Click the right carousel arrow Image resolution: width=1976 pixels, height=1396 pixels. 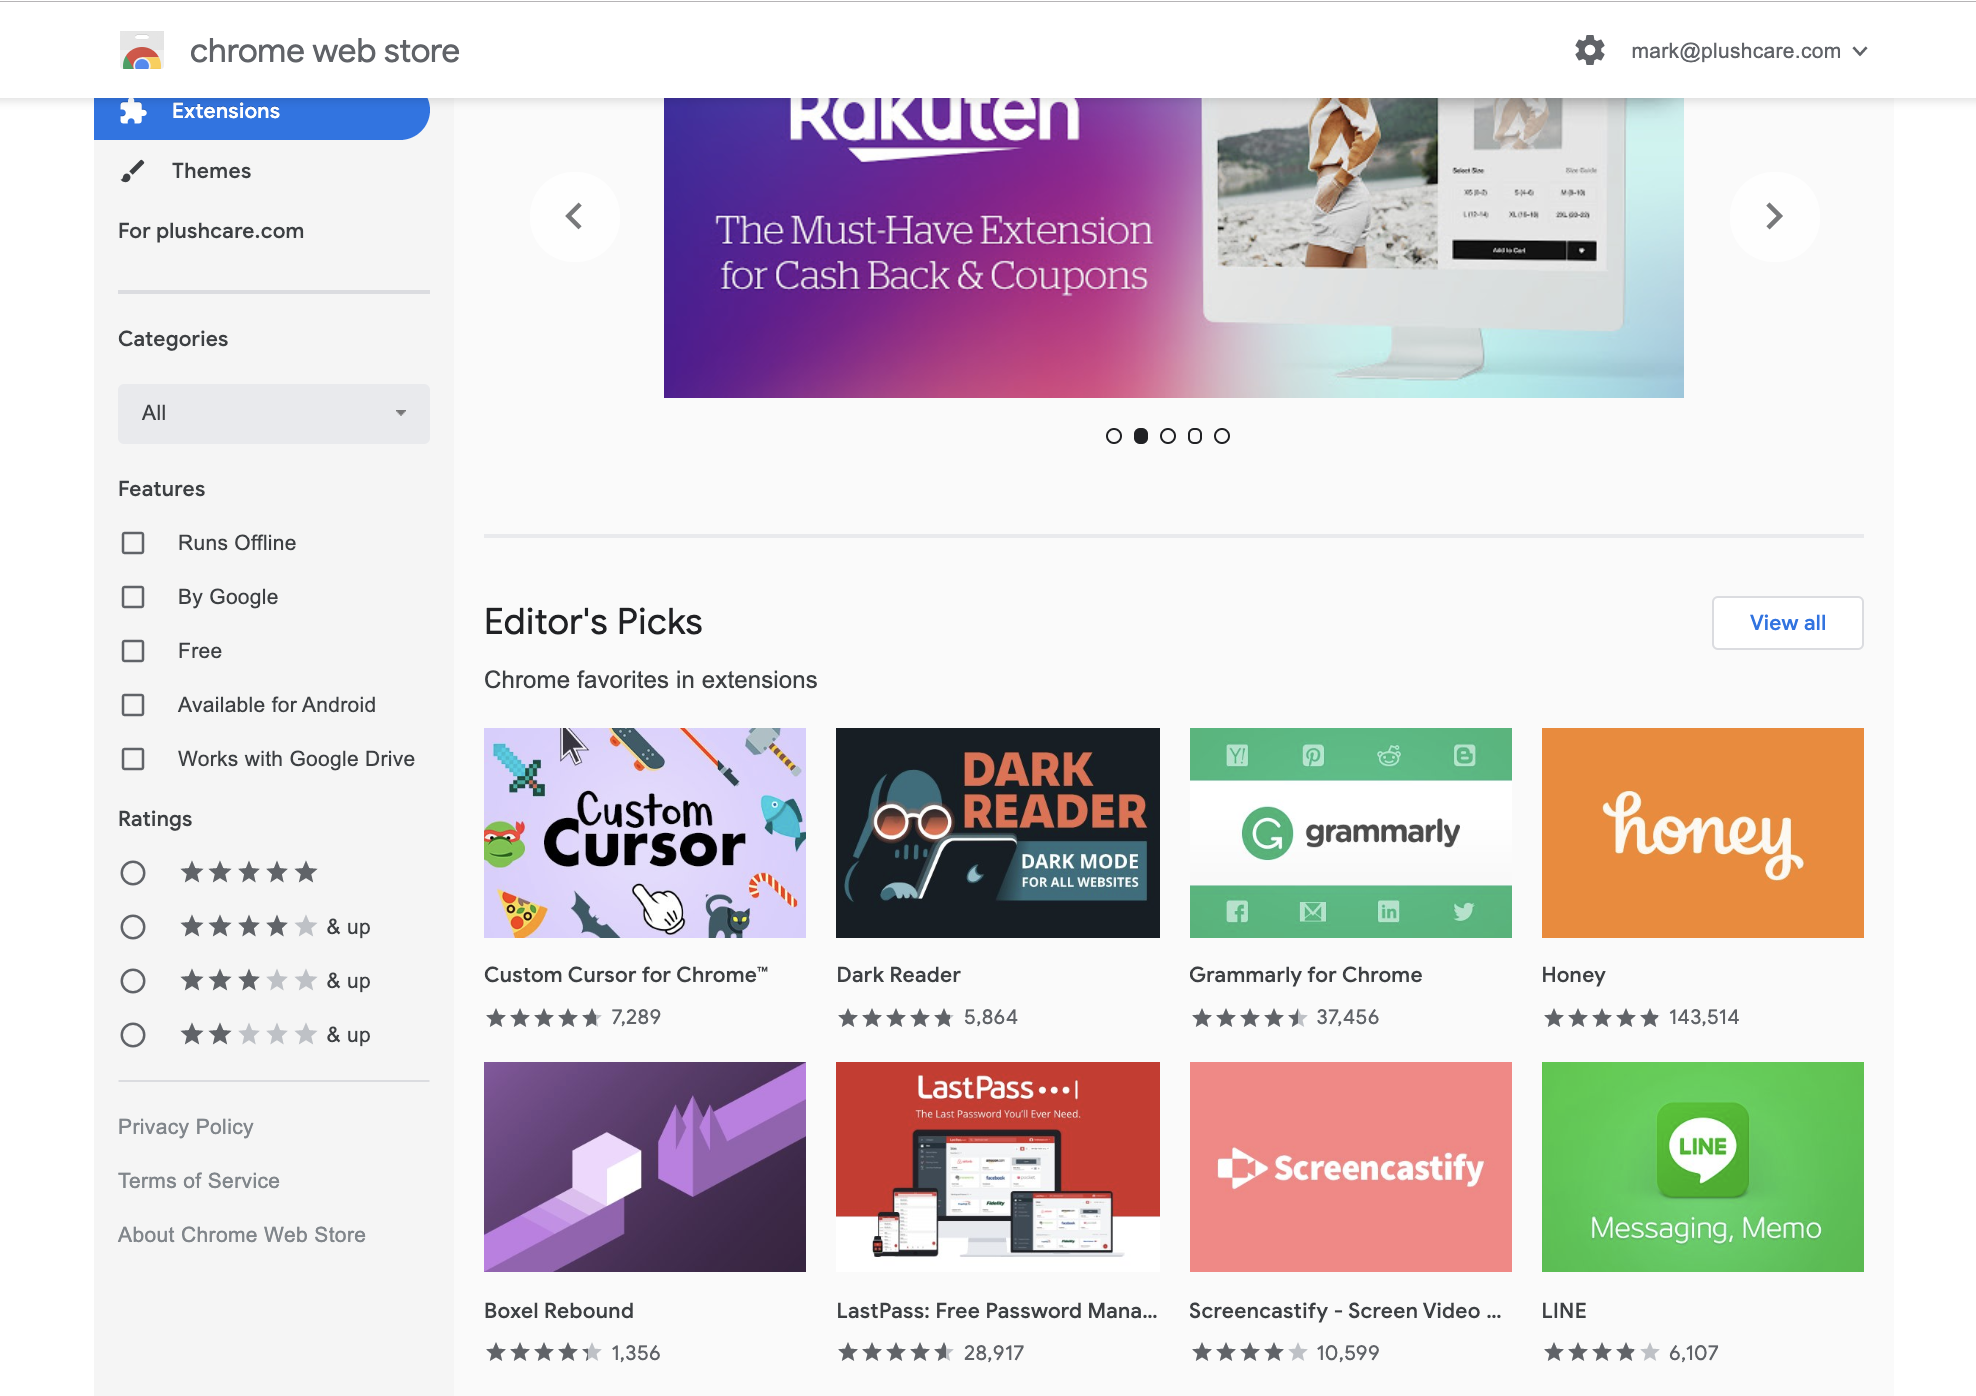(1774, 216)
